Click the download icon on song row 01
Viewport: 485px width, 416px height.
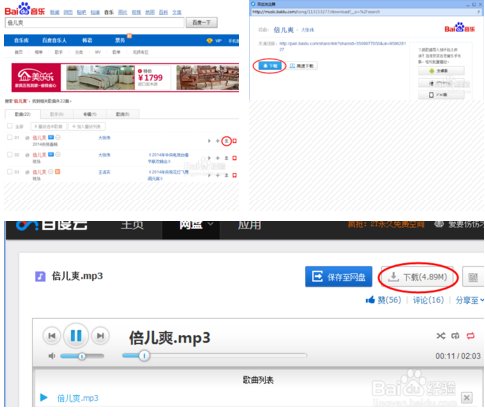click(x=226, y=141)
